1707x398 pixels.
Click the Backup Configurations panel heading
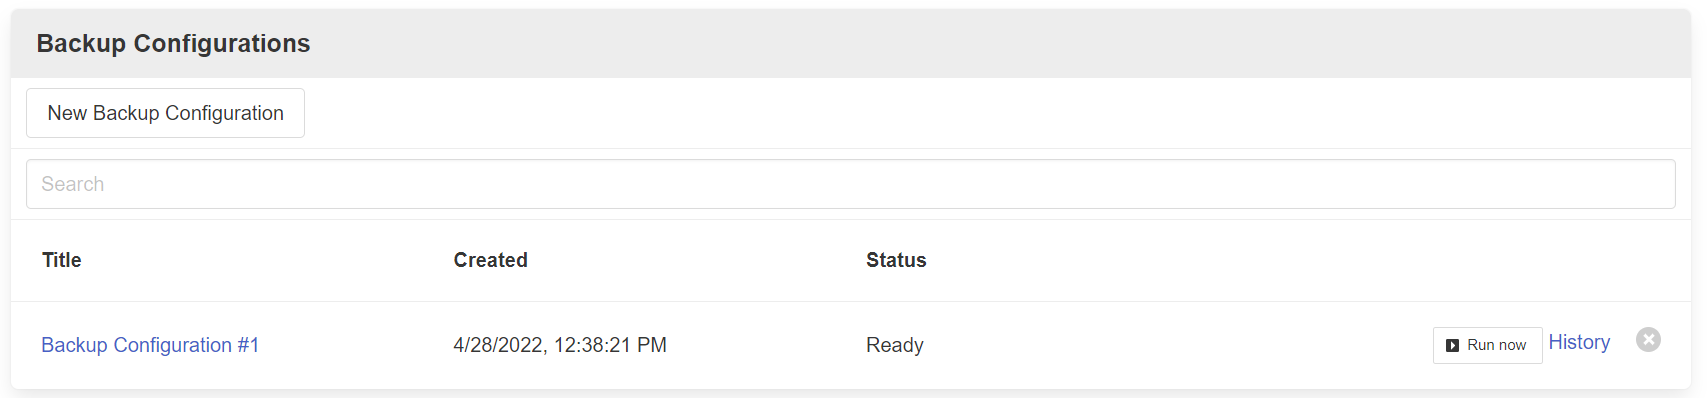[x=173, y=43]
